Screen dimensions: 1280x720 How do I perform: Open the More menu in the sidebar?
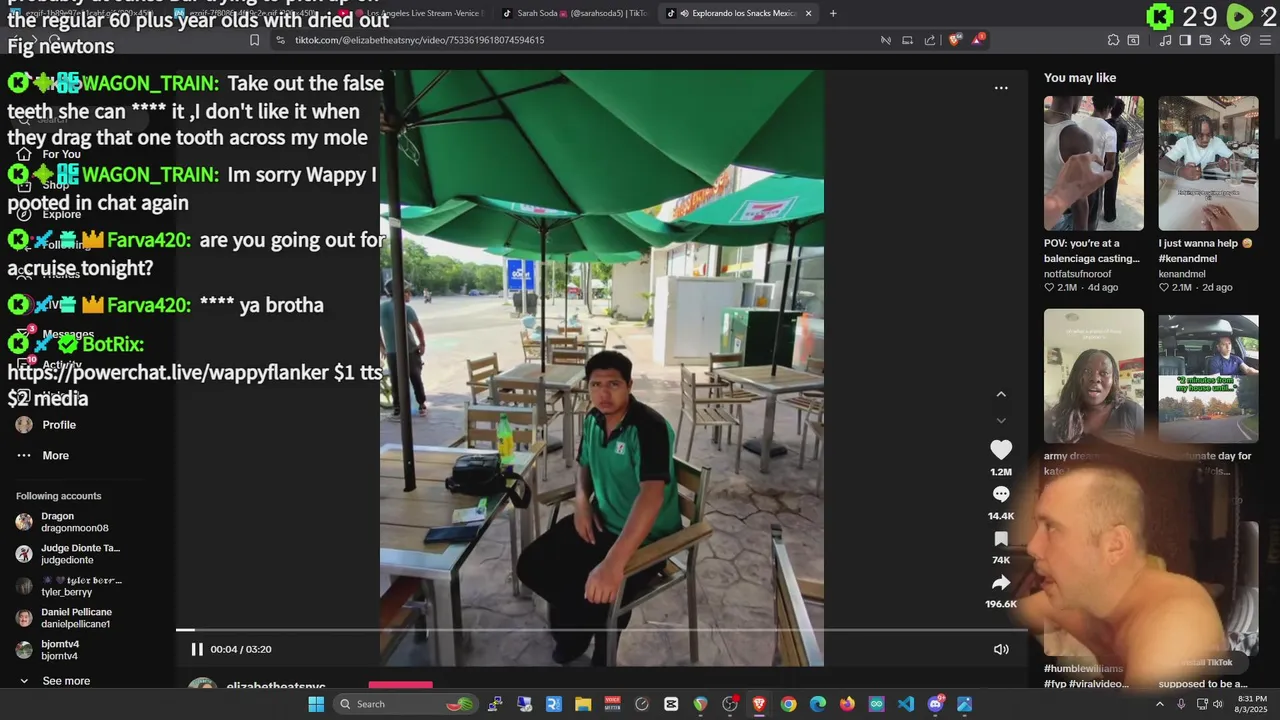point(56,455)
